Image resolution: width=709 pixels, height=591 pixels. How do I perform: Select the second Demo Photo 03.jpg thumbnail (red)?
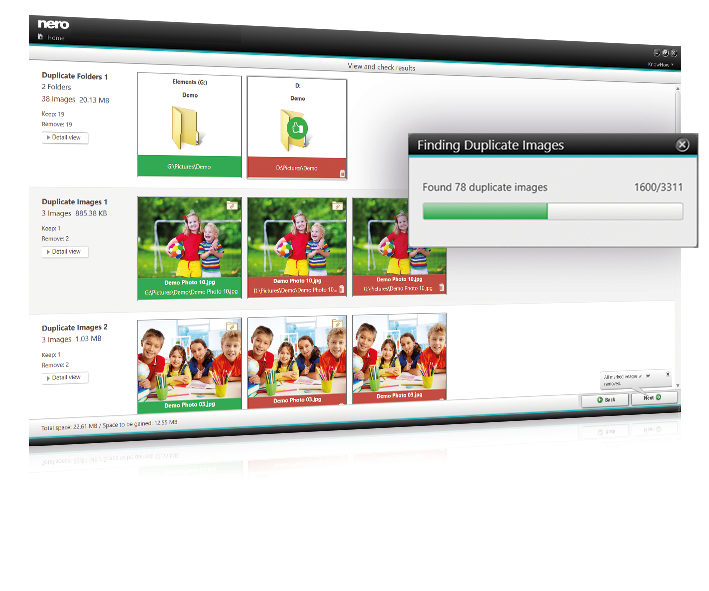[297, 362]
